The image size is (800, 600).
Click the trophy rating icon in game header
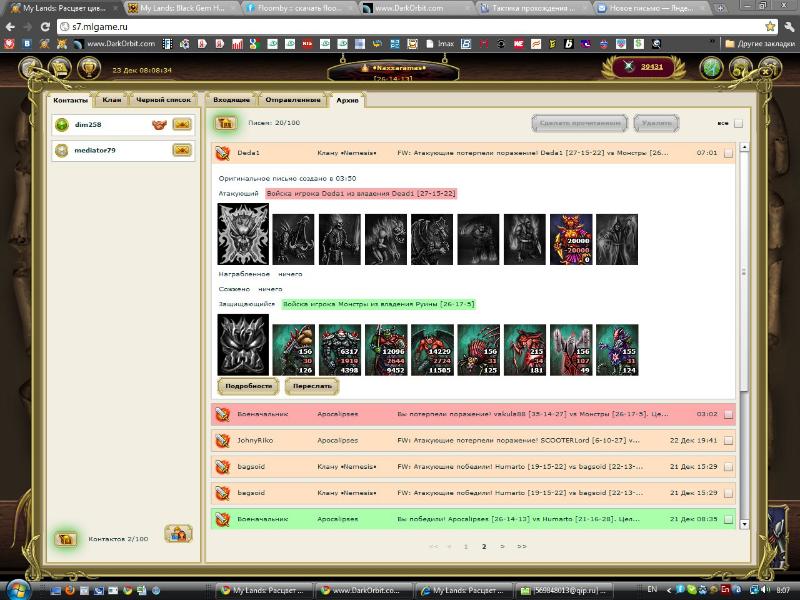(89, 68)
